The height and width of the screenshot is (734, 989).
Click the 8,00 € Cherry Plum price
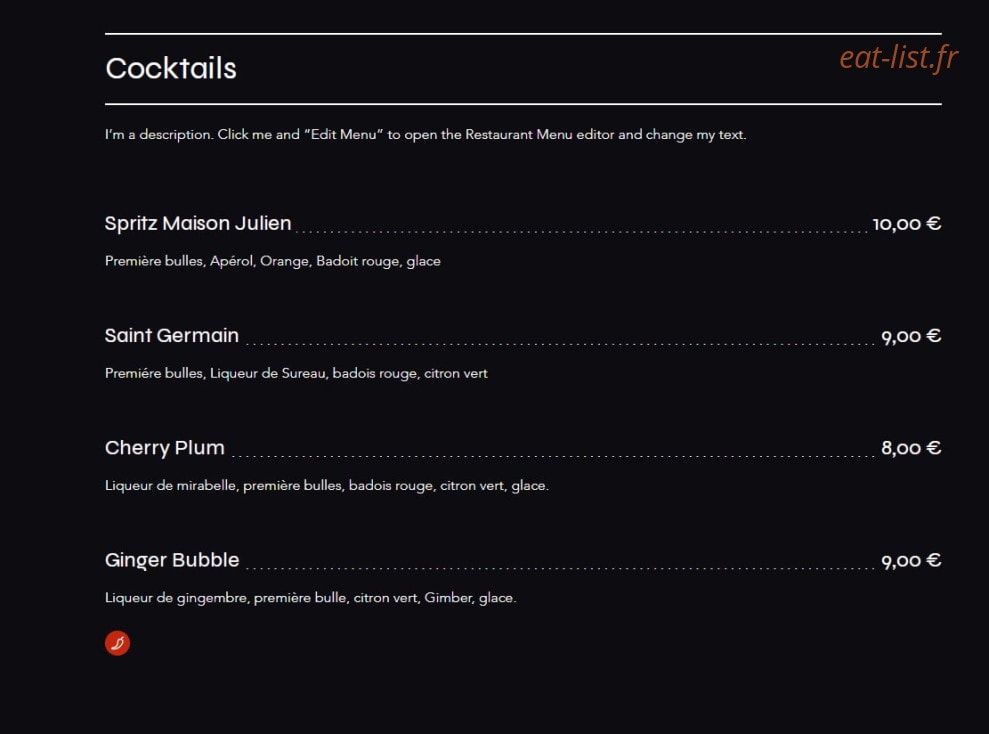point(911,448)
